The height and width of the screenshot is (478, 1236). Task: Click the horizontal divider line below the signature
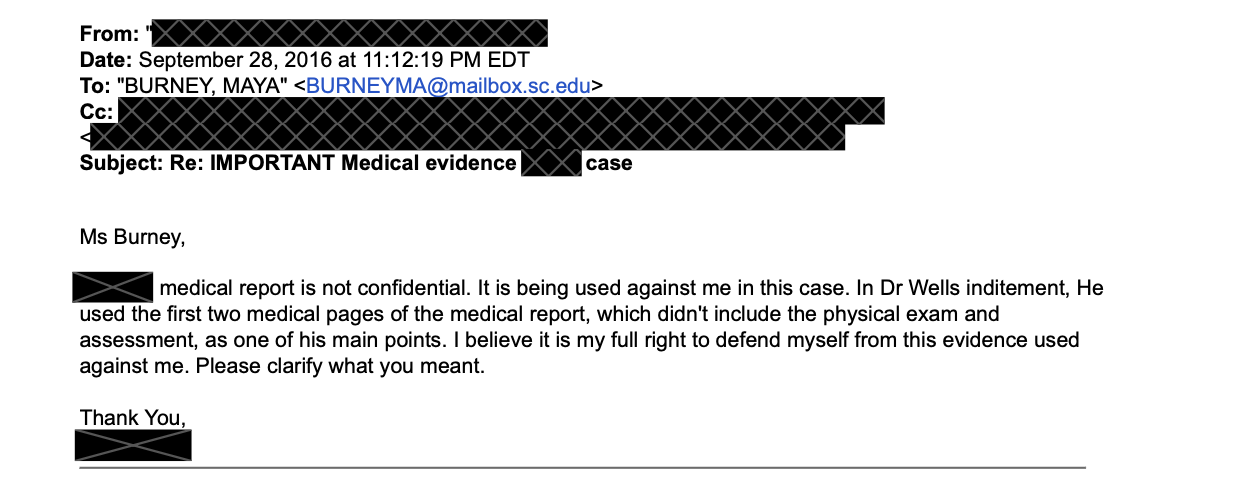(x=582, y=467)
